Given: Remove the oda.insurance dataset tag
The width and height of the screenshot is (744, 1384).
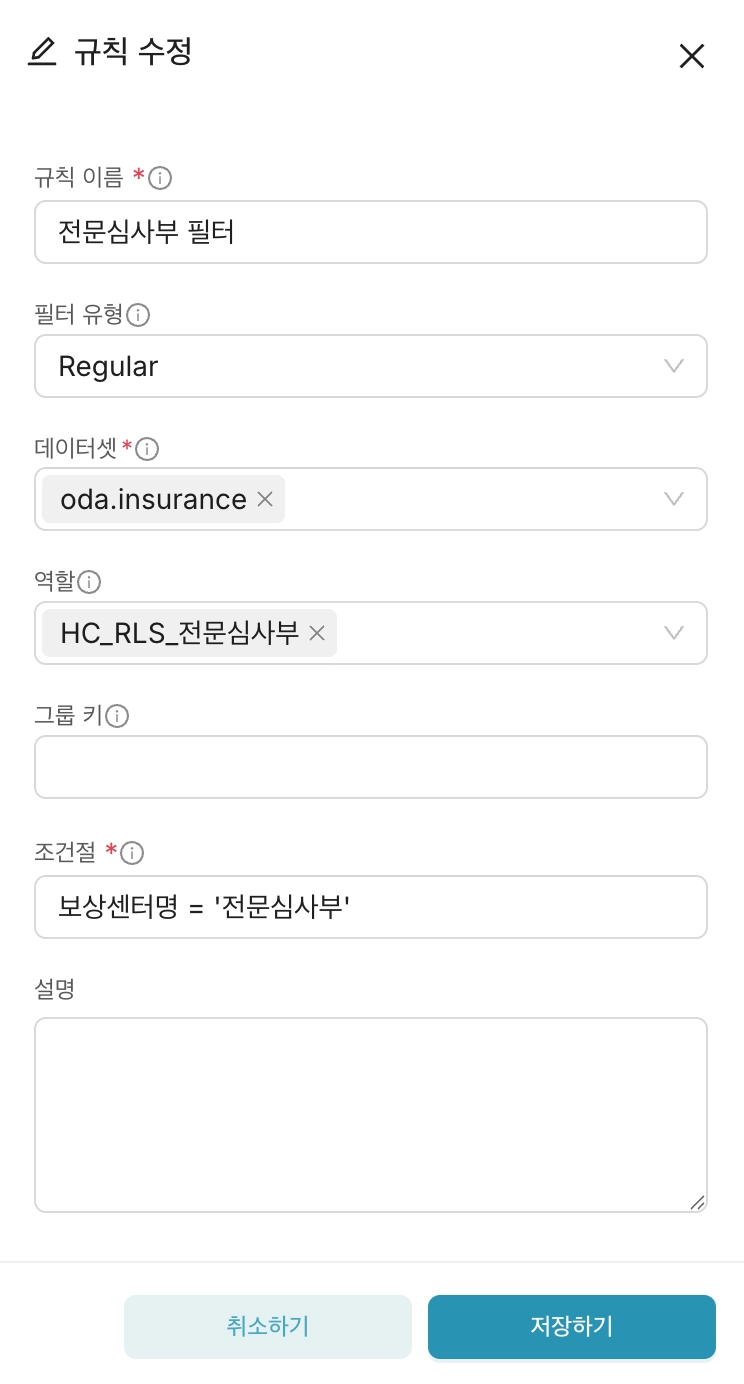Looking at the screenshot, I should tap(265, 499).
